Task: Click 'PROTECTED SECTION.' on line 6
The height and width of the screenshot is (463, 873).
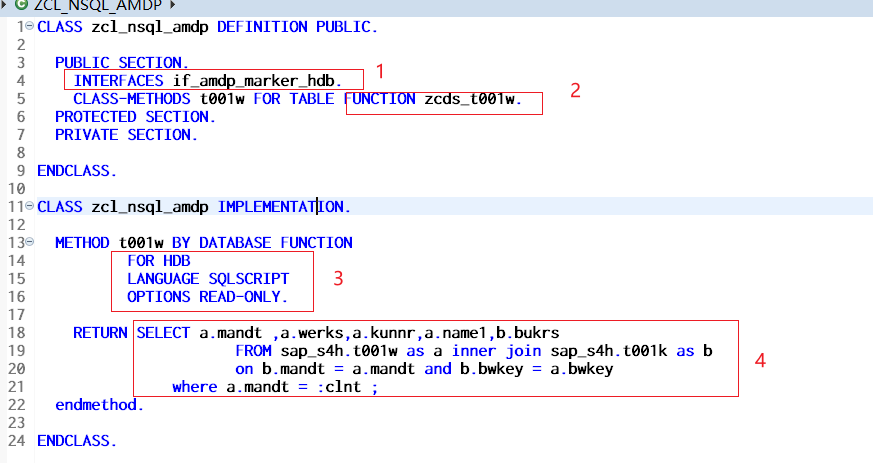Action: 135,117
